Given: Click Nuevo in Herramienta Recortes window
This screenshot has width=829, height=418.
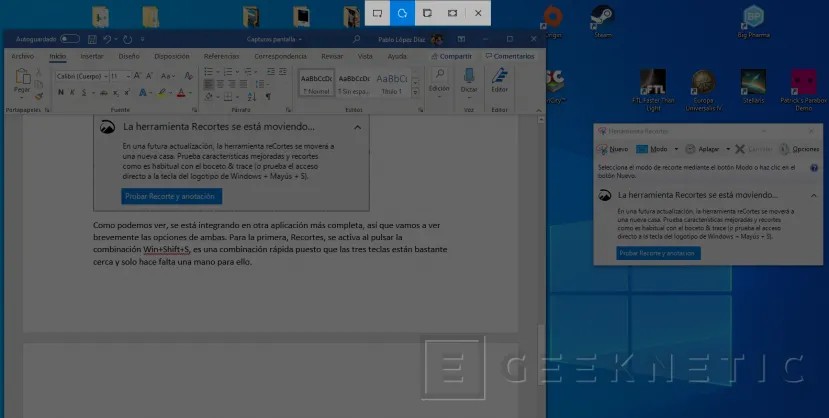Looking at the screenshot, I should [613, 149].
